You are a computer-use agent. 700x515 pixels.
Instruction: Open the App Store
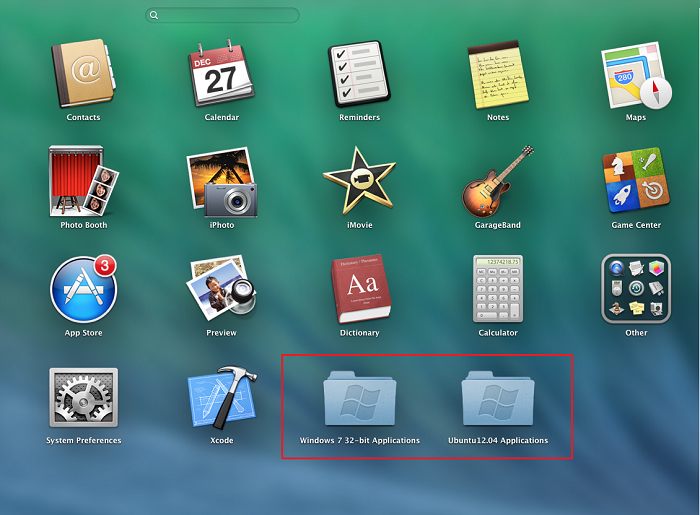(x=83, y=289)
